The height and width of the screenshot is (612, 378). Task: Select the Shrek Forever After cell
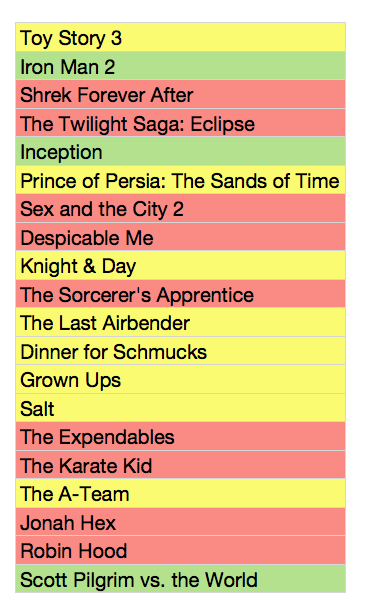[x=180, y=94]
